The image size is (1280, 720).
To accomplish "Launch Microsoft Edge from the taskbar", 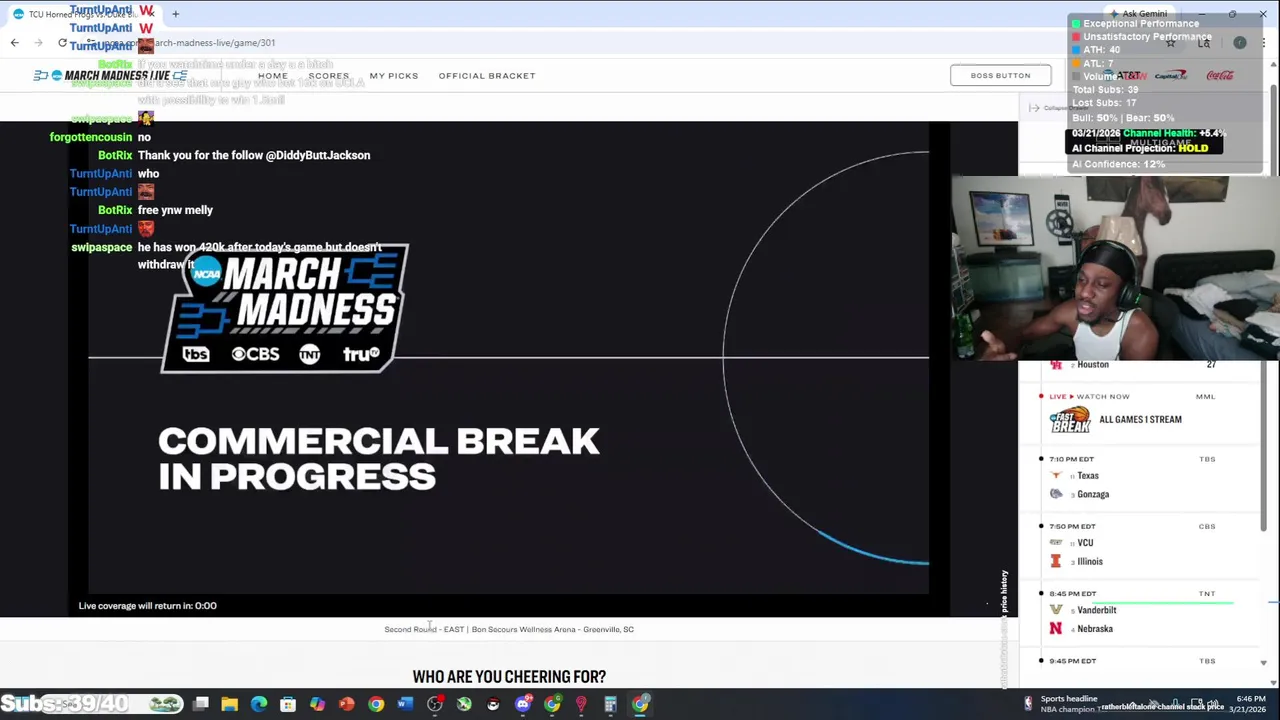I will [x=259, y=704].
